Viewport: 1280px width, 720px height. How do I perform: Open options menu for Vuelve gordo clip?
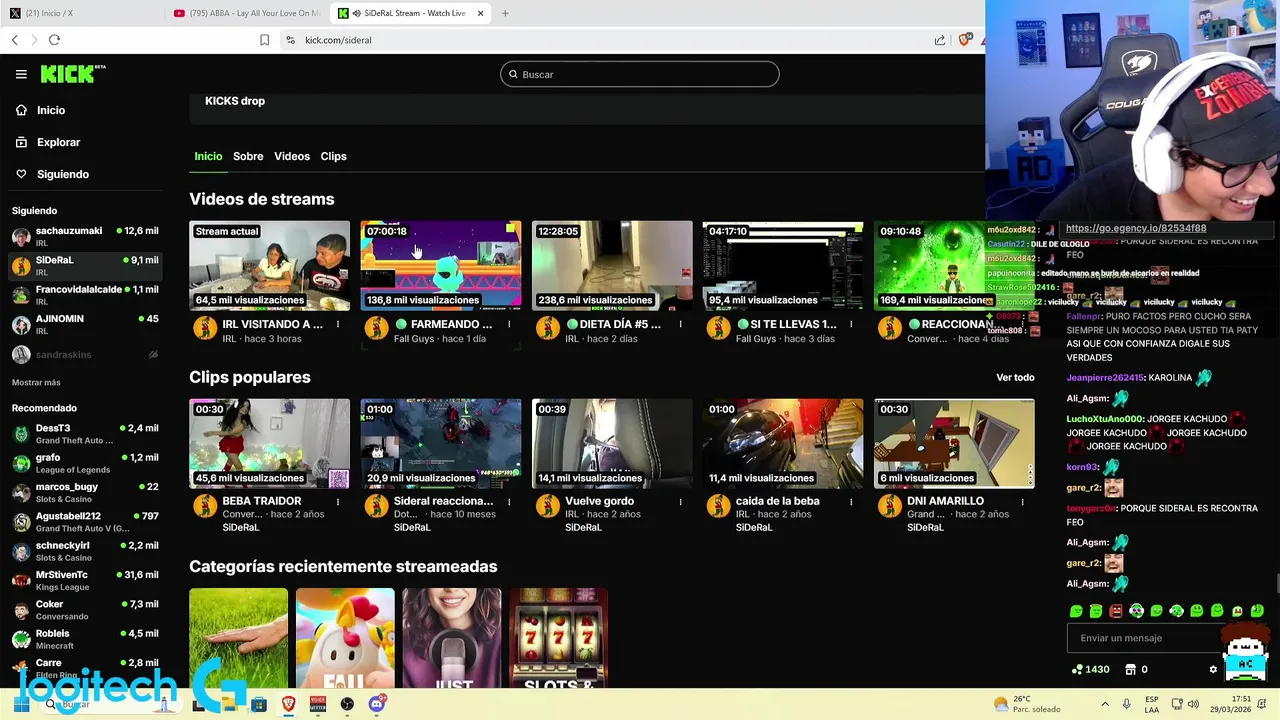click(x=680, y=501)
